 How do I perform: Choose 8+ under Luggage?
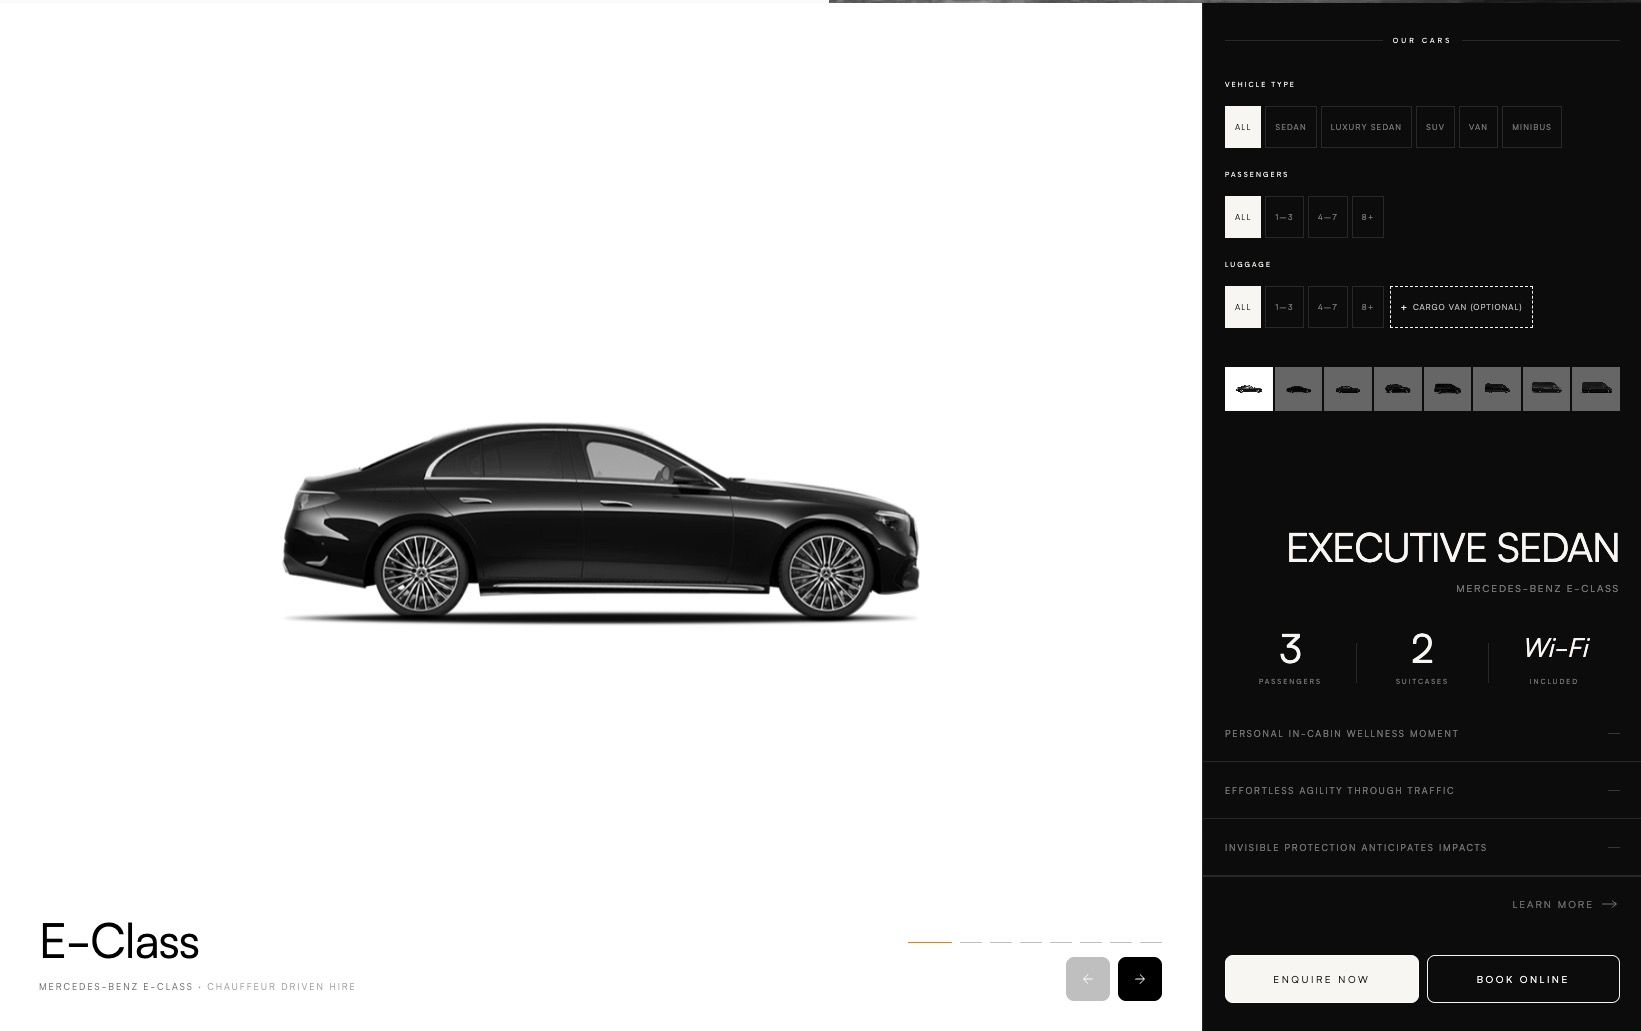1367,307
